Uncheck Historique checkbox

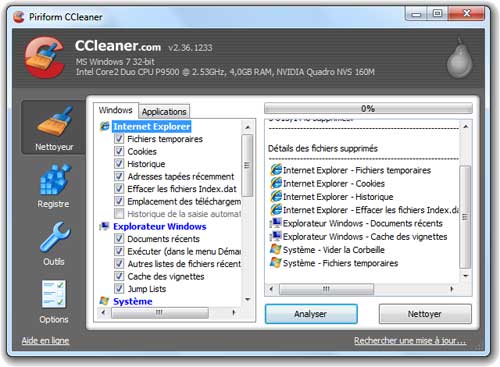click(x=119, y=164)
